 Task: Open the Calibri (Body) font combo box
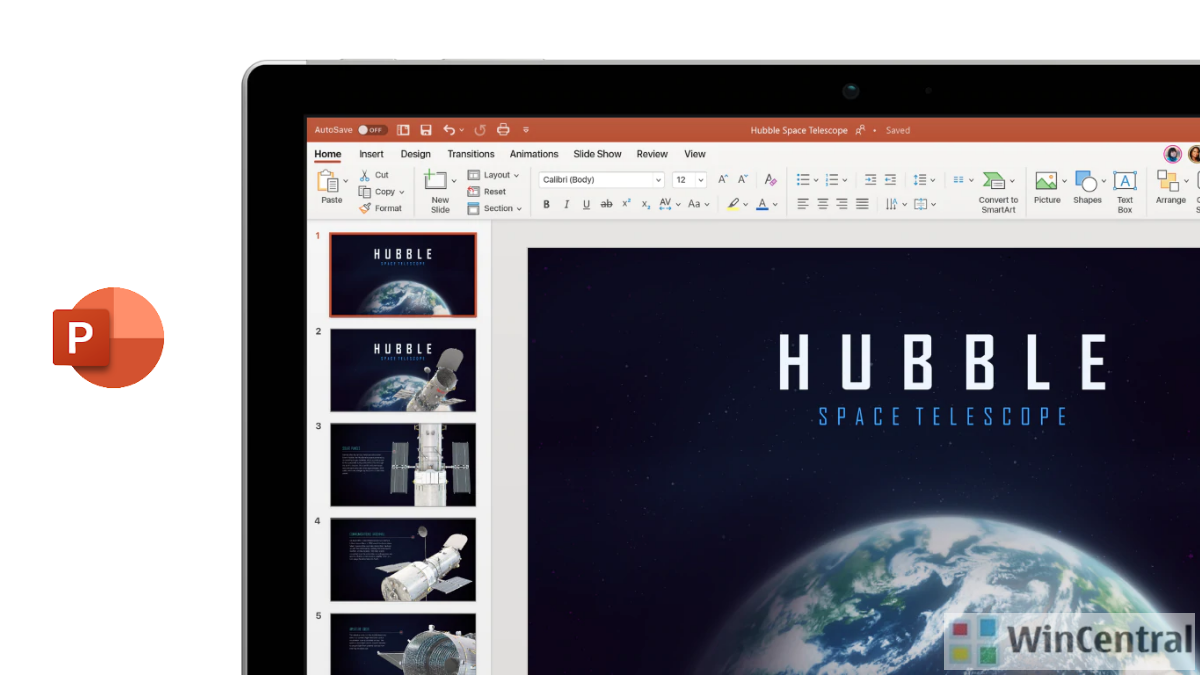click(601, 180)
